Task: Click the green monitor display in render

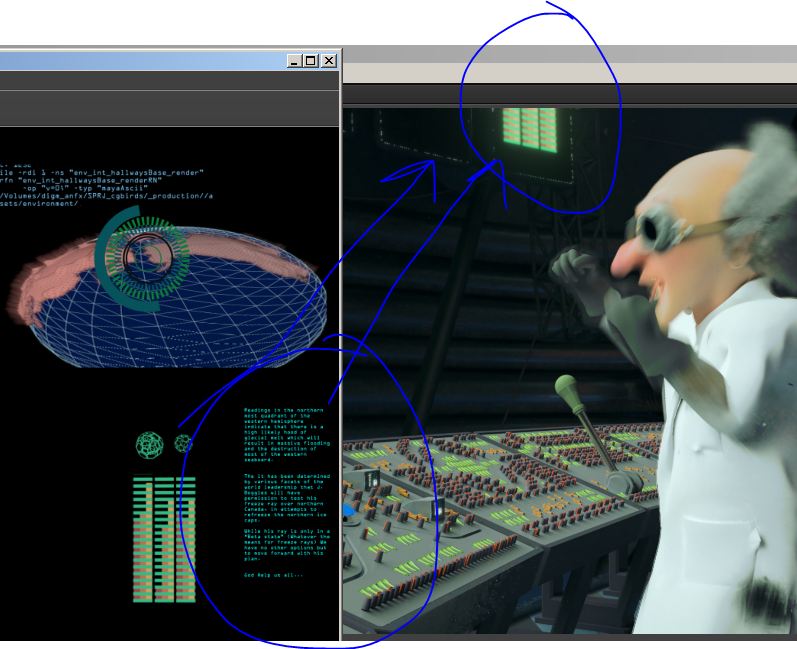Action: (526, 130)
